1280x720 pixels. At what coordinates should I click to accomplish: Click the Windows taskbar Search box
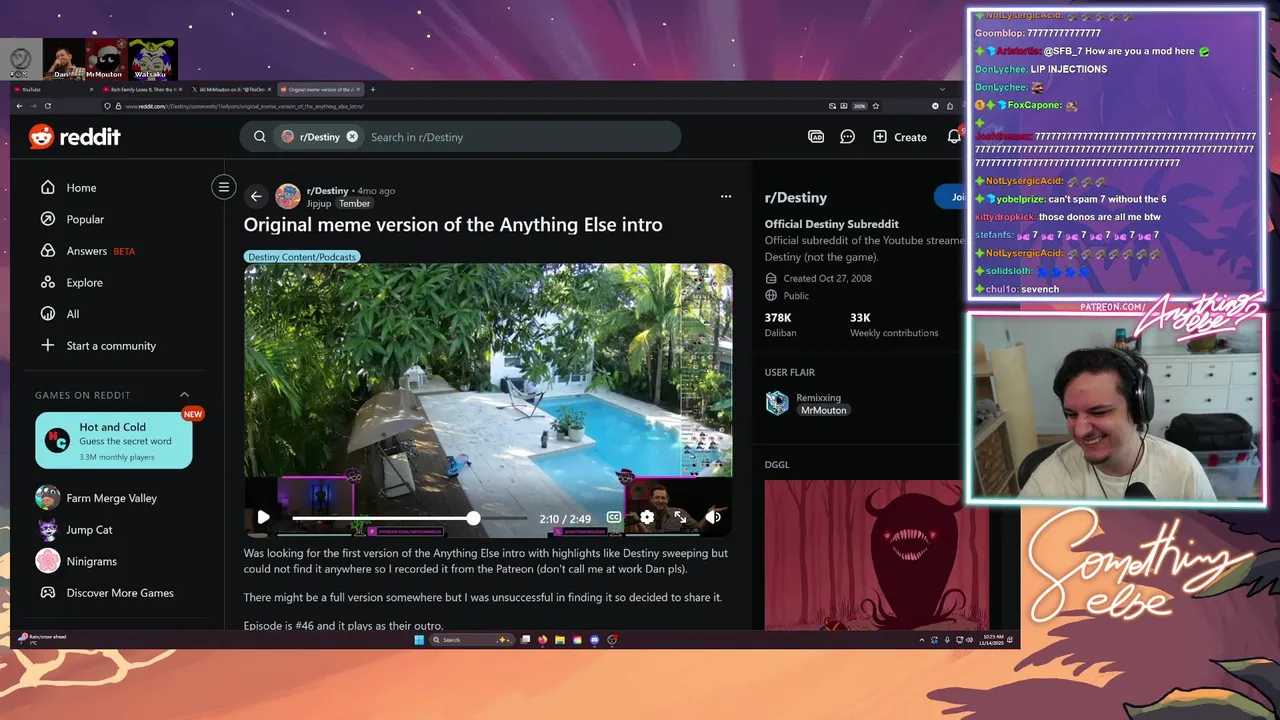(471, 640)
